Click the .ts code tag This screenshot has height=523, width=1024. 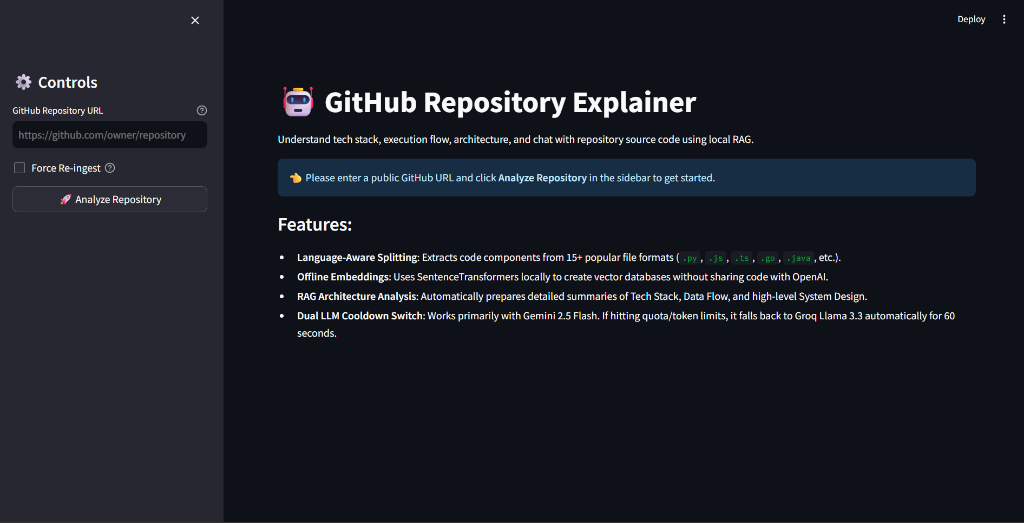741,257
